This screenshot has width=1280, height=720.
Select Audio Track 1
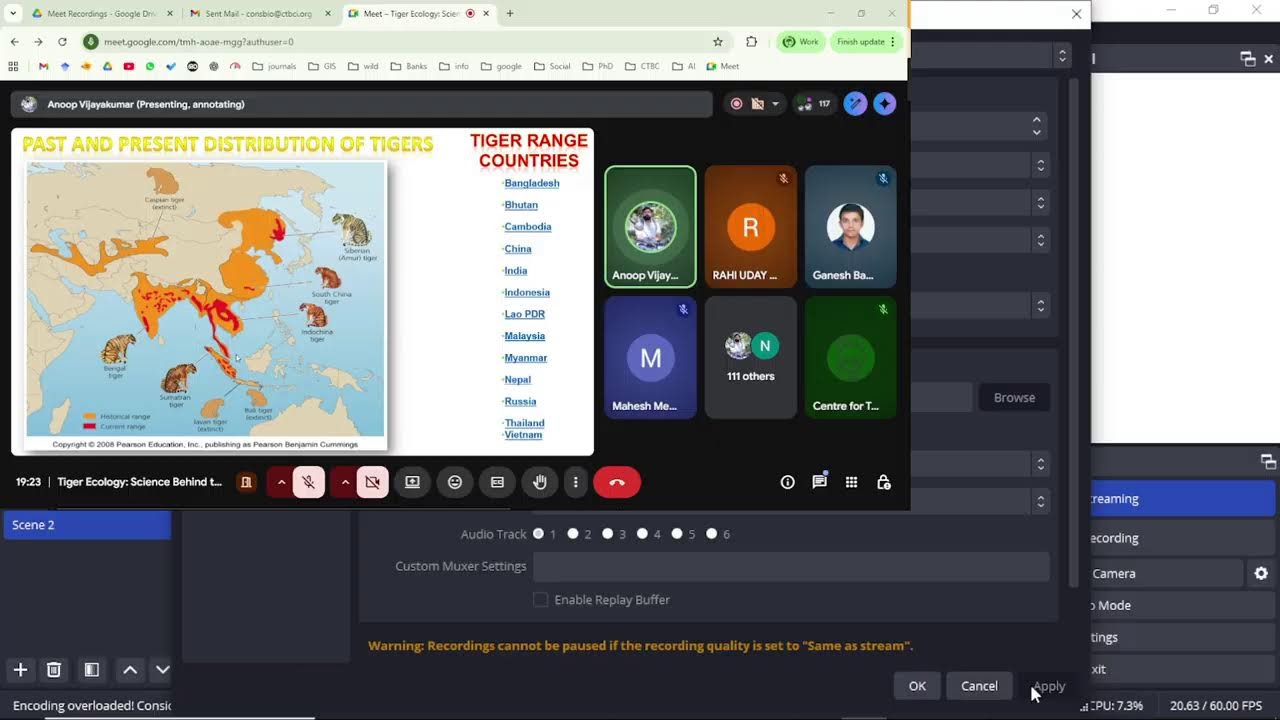539,534
